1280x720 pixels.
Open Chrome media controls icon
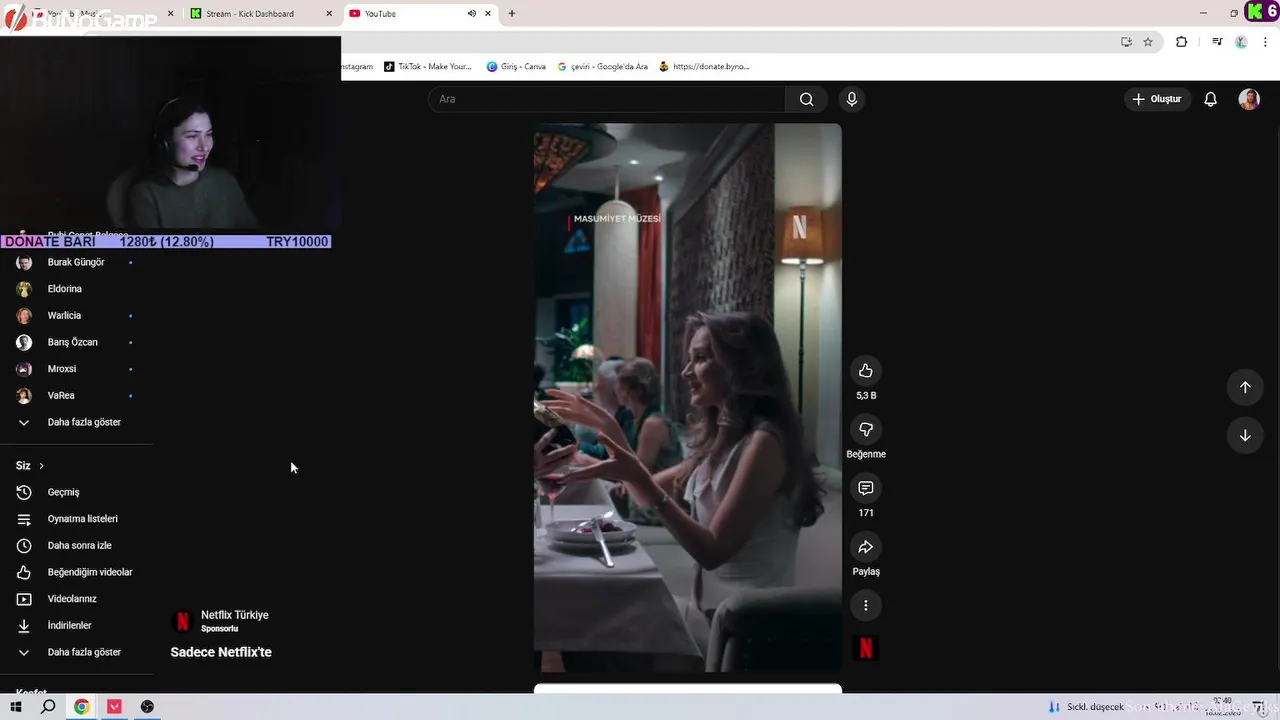tap(1217, 42)
